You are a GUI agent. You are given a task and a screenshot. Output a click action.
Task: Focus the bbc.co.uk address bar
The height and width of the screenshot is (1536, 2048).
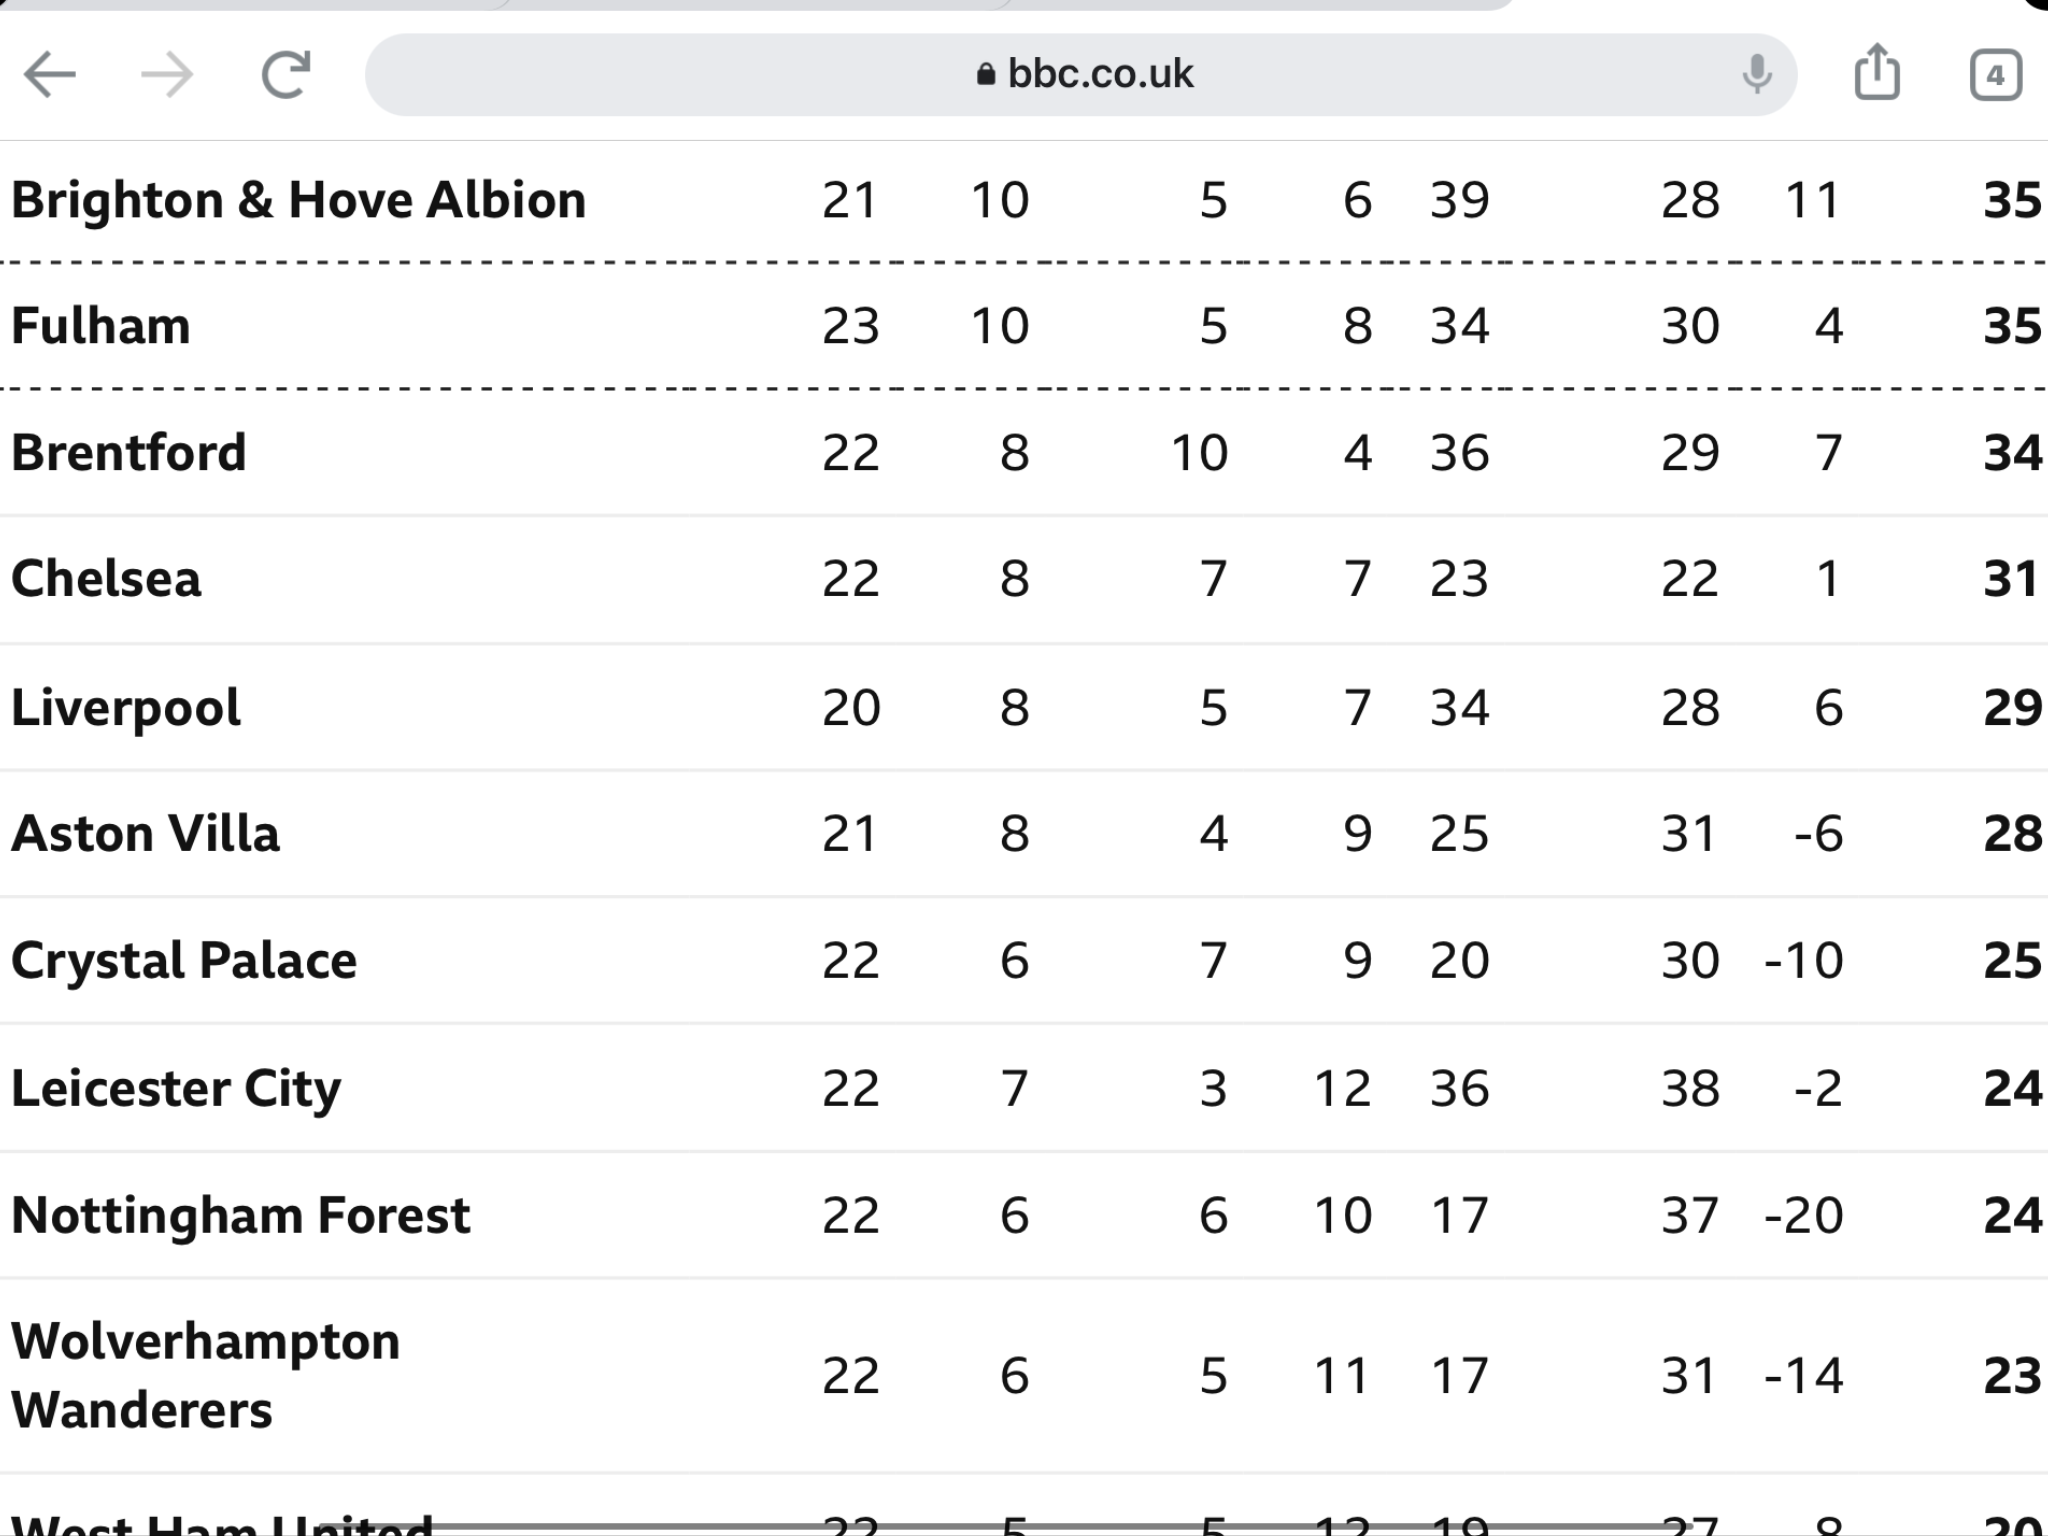tap(1080, 75)
